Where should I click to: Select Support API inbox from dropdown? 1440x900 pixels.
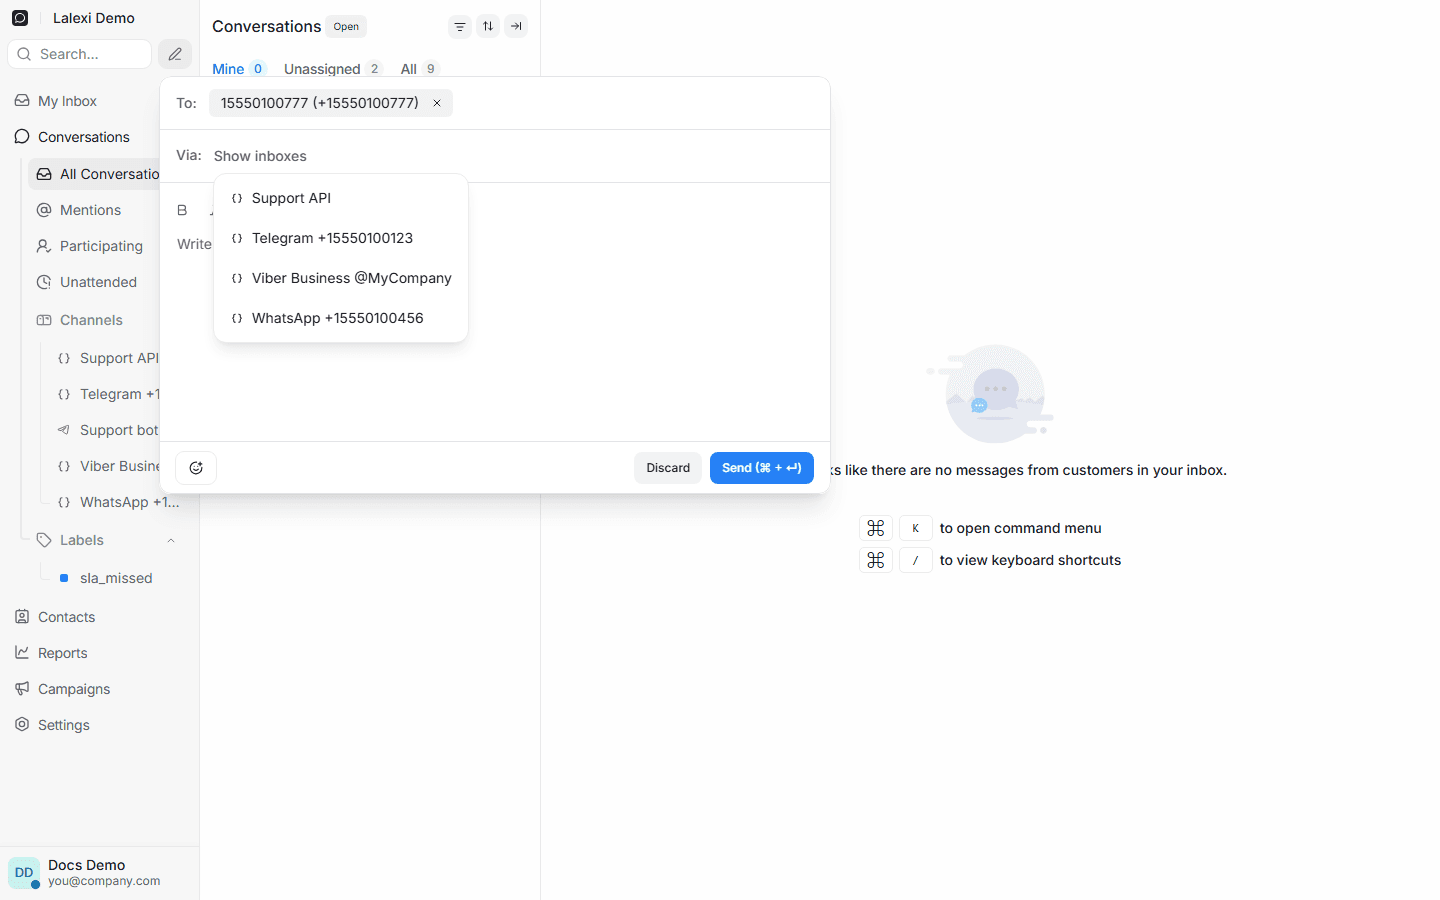click(x=341, y=198)
